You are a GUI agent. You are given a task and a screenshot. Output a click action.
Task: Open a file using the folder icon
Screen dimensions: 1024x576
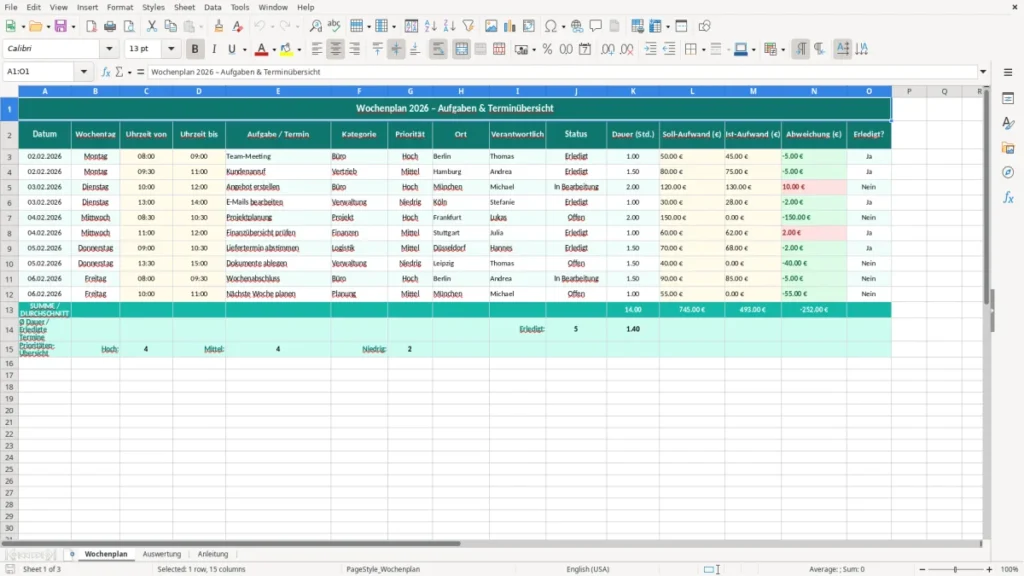(35, 26)
